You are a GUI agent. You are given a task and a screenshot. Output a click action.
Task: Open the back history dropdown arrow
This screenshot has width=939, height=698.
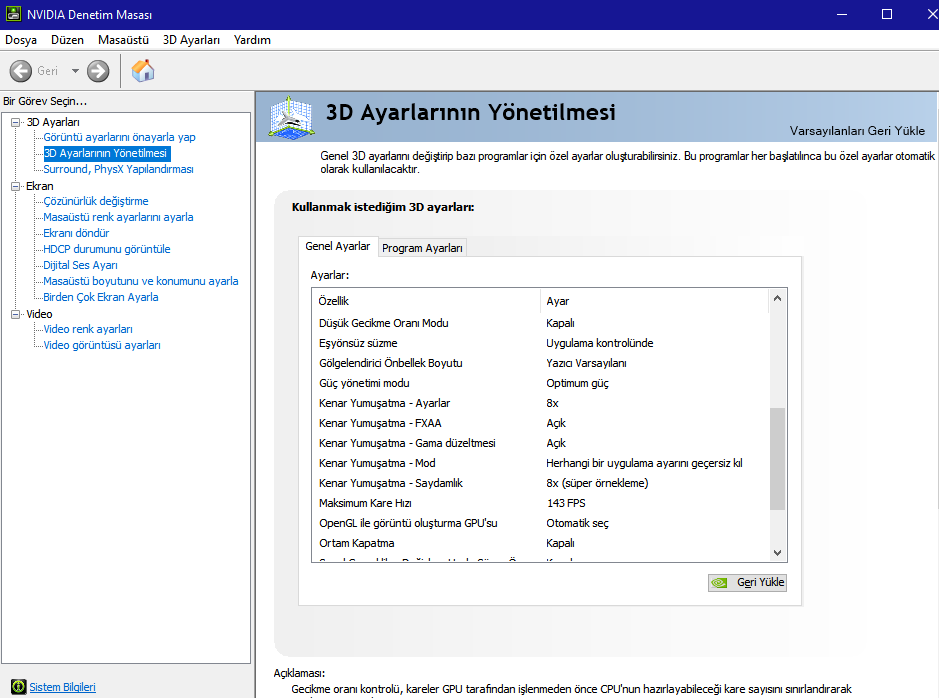point(75,71)
